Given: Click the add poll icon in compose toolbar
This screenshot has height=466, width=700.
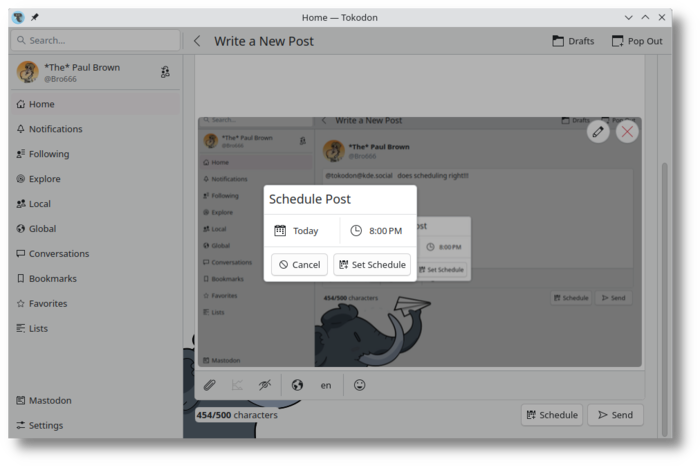Looking at the screenshot, I should pos(237,385).
